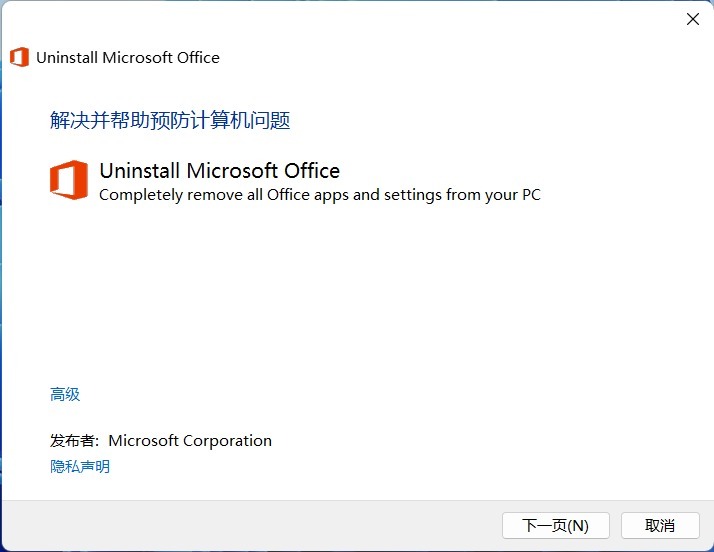The image size is (714, 552).
Task: Close the Uninstall Microsoft Office dialog
Action: click(x=692, y=19)
